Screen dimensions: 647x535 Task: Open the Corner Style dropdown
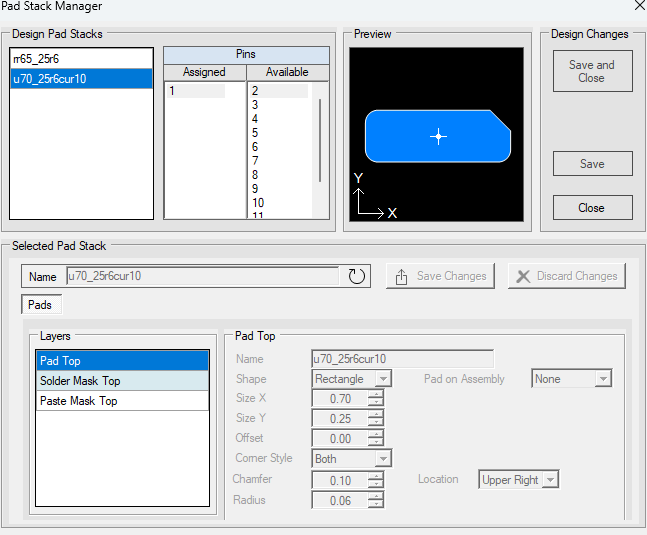382,459
